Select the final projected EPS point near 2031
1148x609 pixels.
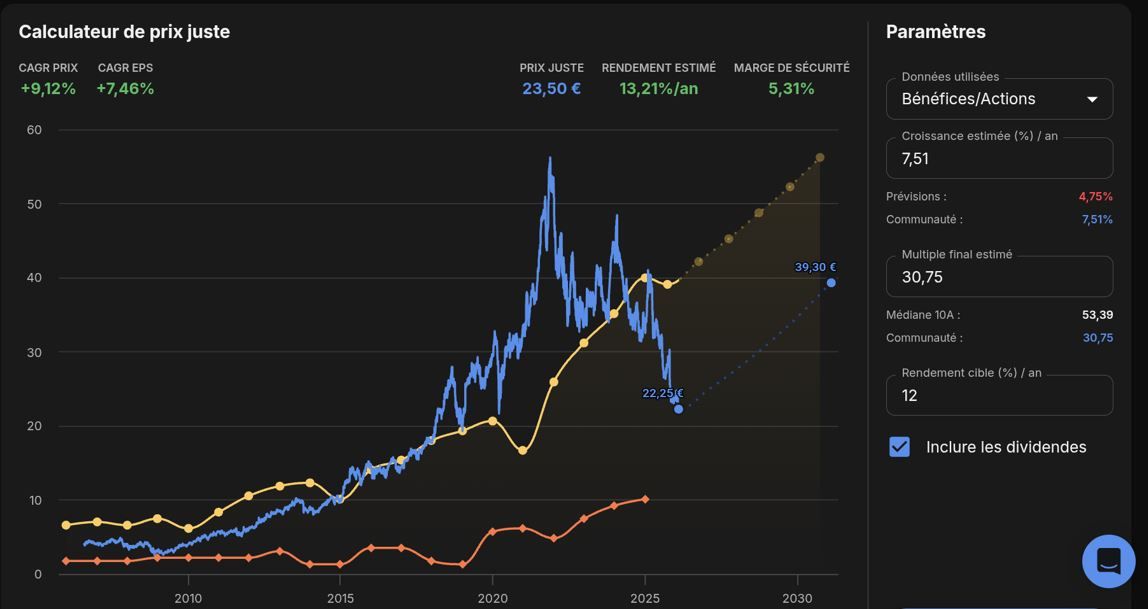[x=820, y=157]
